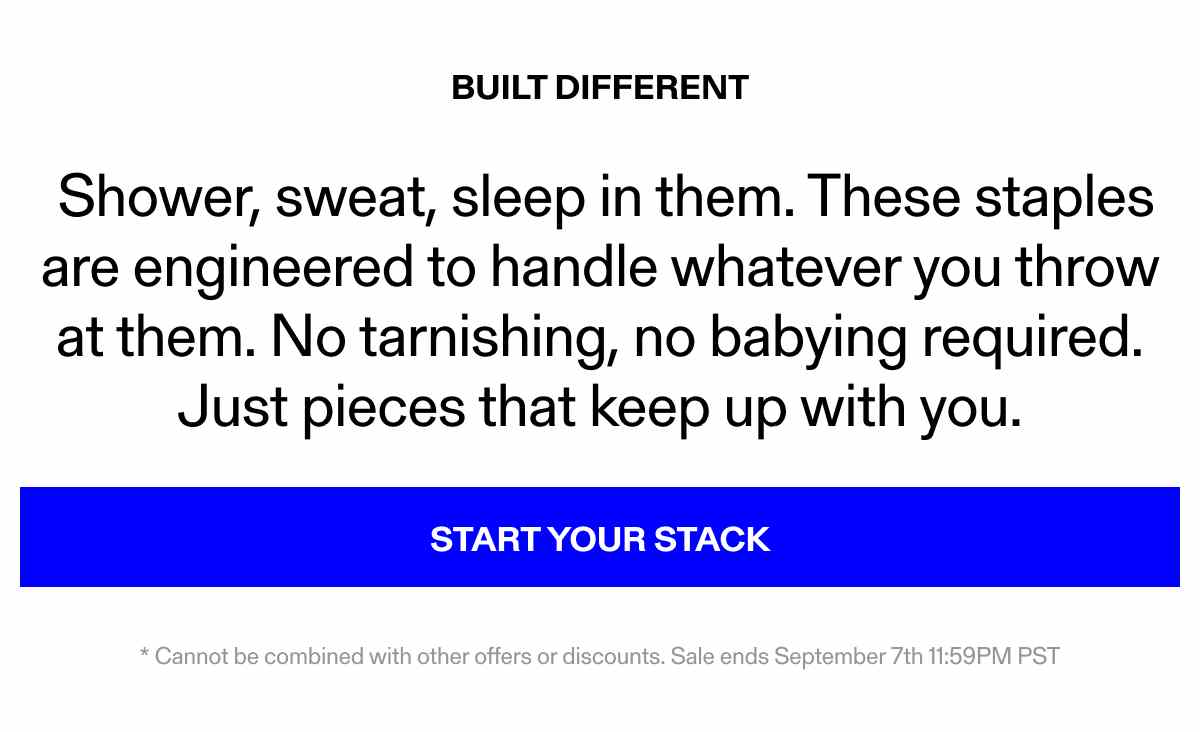Click the "Sale ends" text
Image resolution: width=1200 pixels, height=732 pixels.
(x=720, y=657)
